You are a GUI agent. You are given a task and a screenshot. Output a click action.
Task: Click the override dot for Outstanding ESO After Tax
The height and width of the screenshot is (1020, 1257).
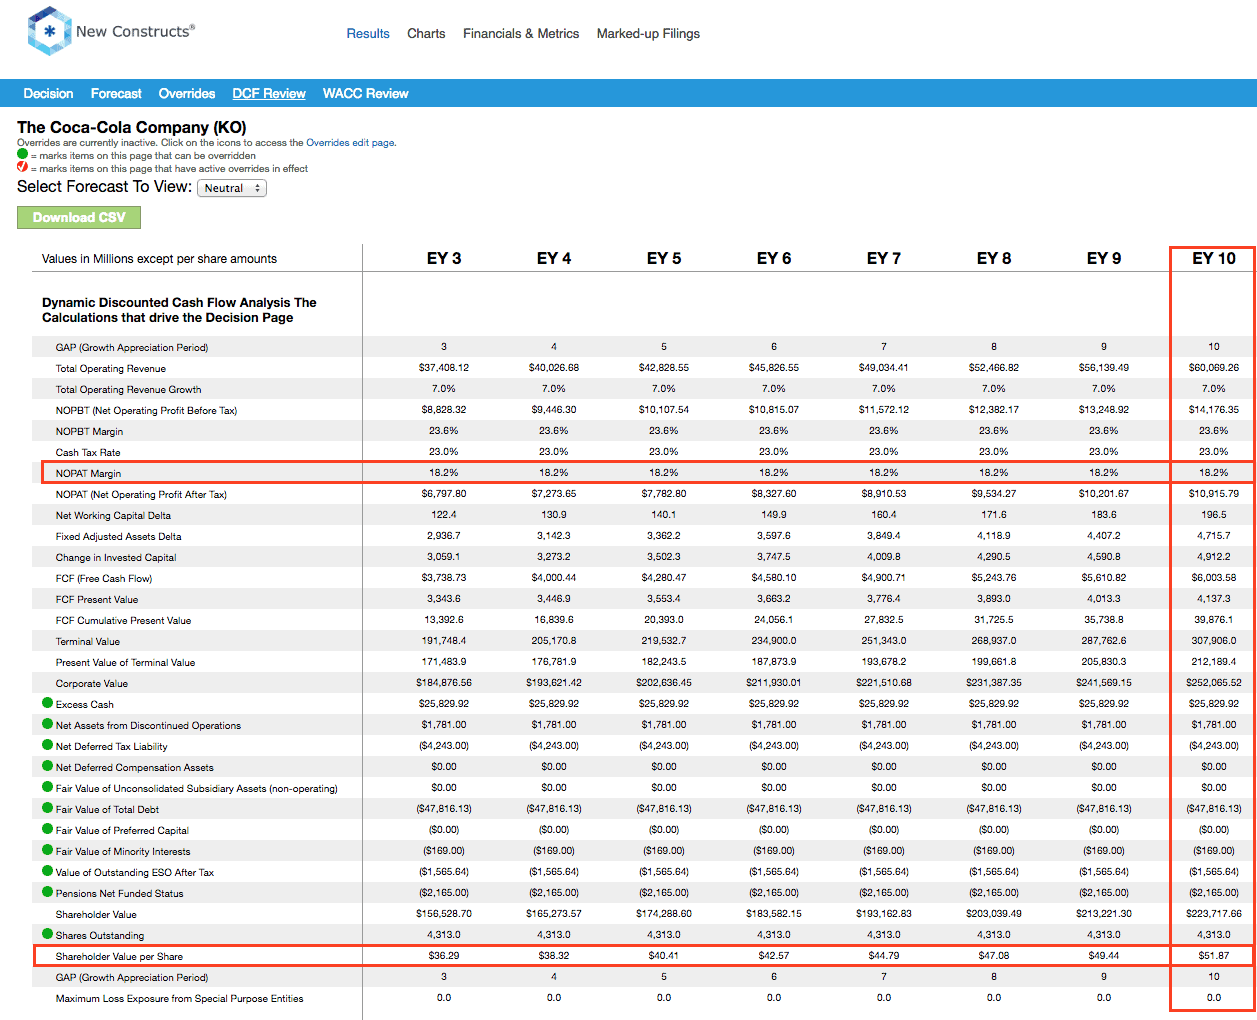[47, 871]
